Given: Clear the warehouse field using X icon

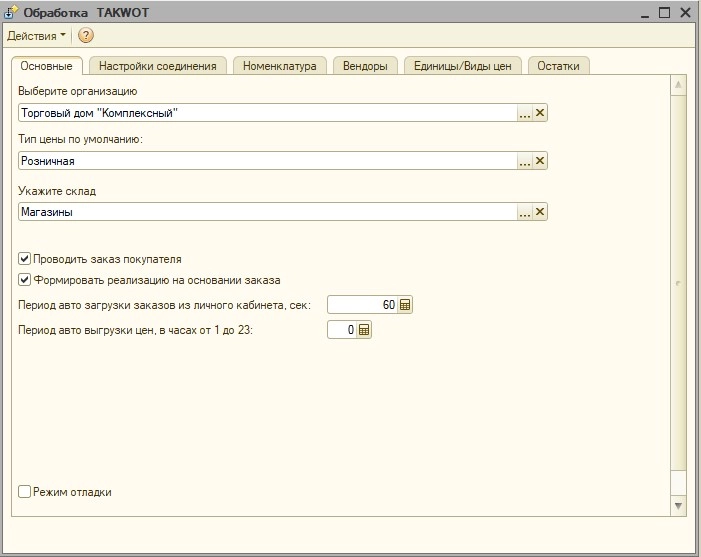Looking at the screenshot, I should (540, 212).
